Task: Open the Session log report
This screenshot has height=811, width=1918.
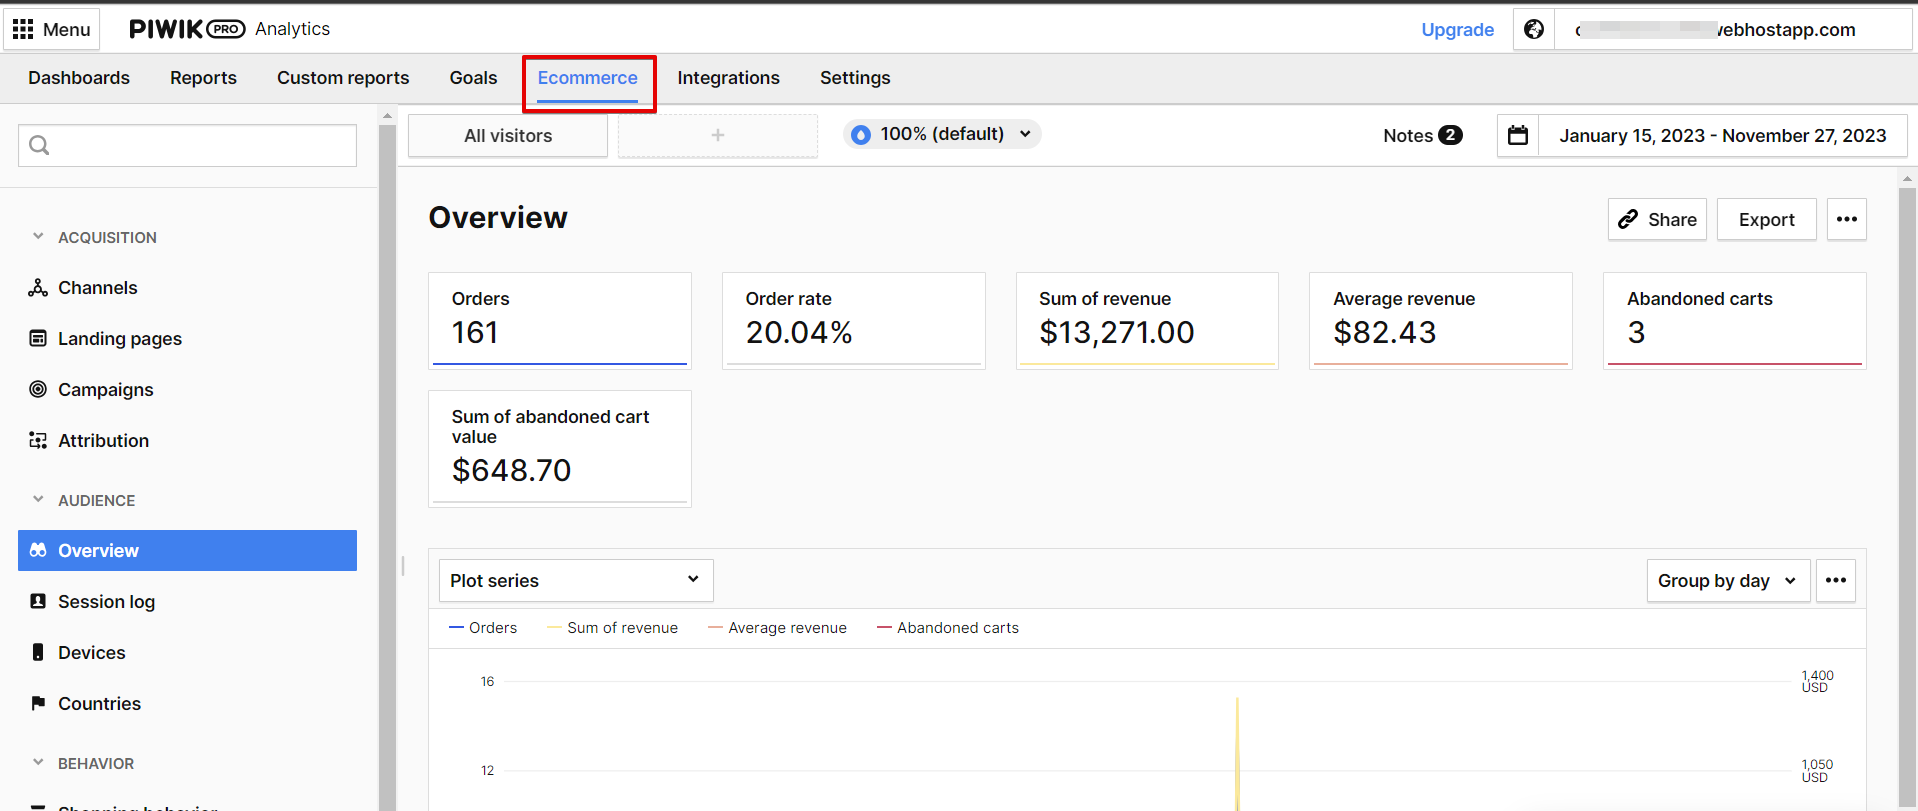Action: tap(106, 602)
